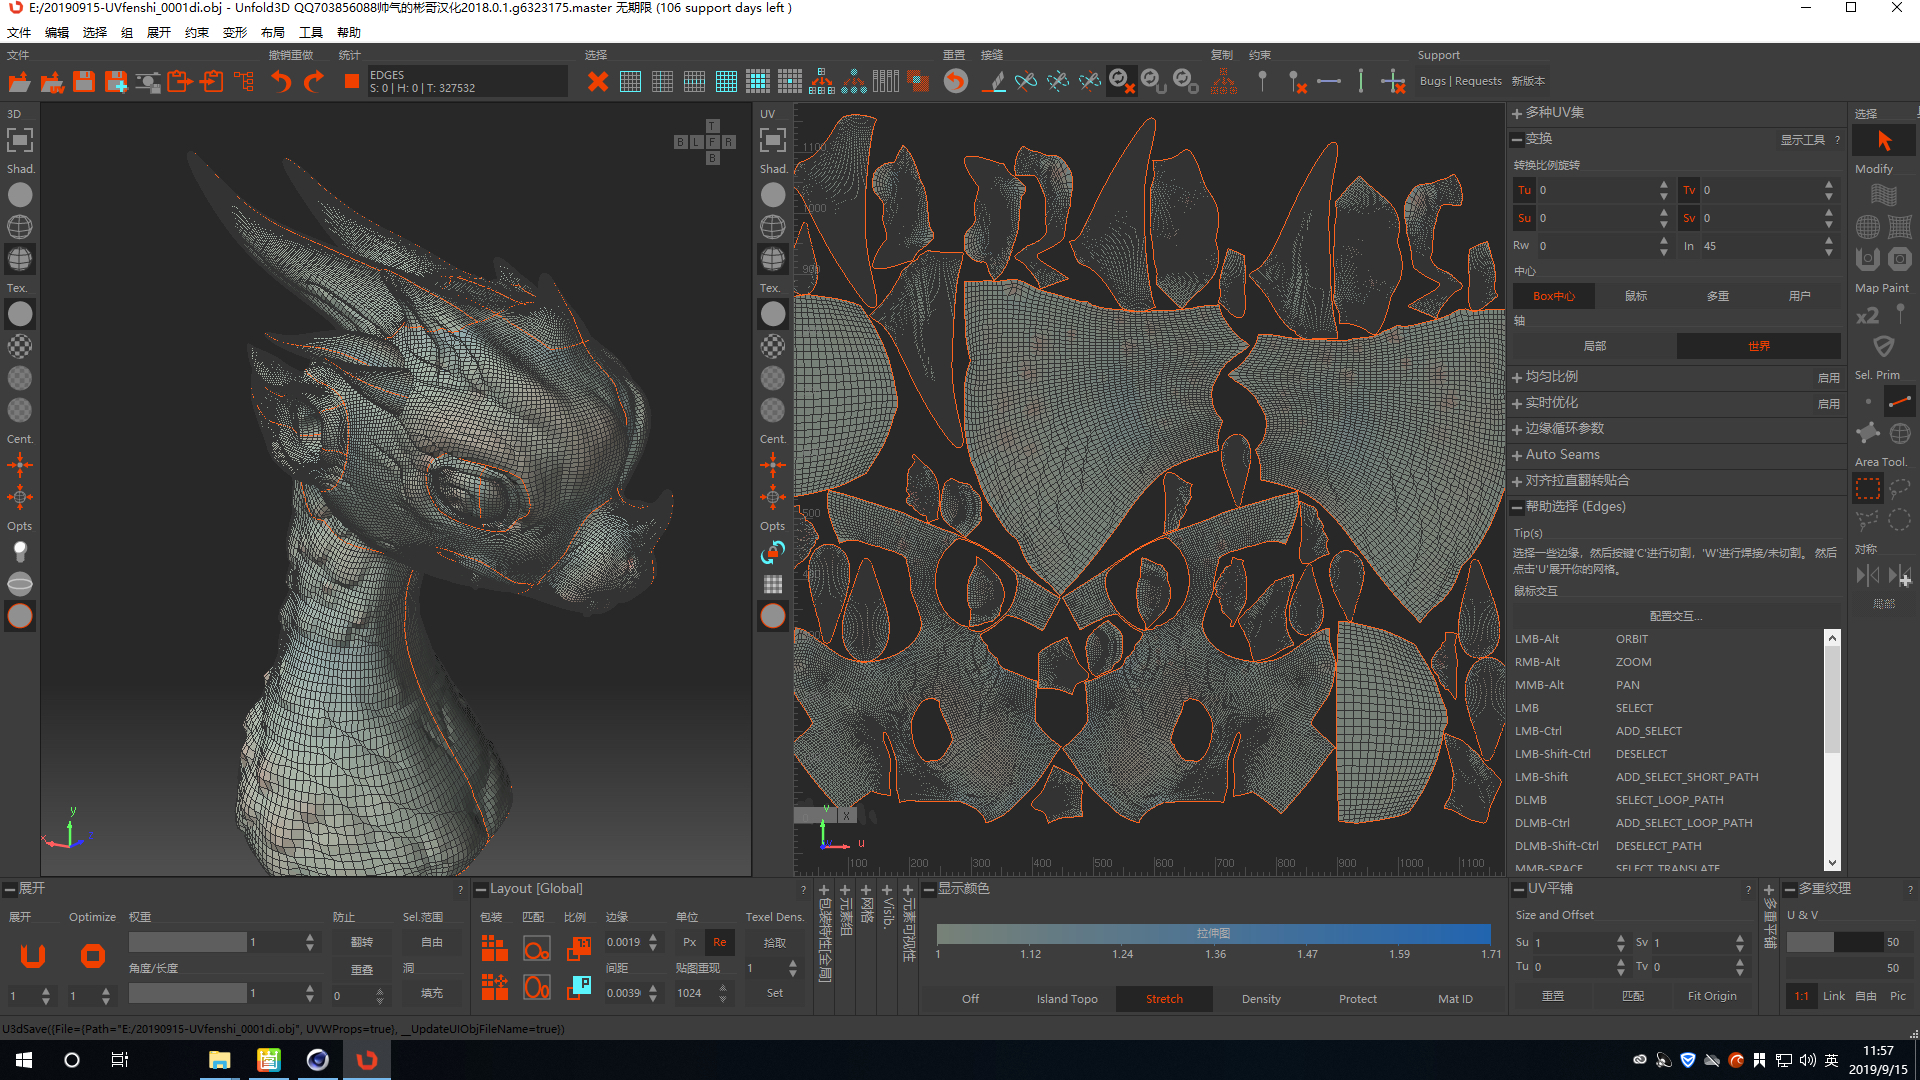The image size is (1920, 1080).
Task: Click the rectangle Area Tool icon
Action: 1868,489
